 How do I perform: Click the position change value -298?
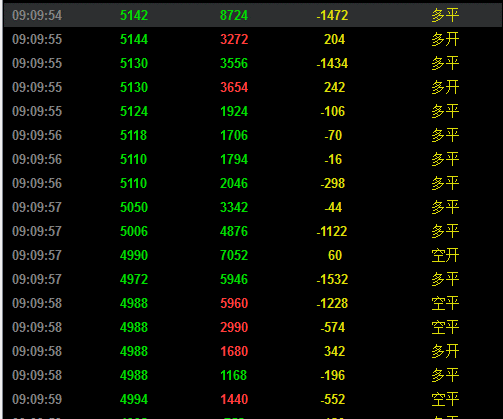click(x=333, y=183)
